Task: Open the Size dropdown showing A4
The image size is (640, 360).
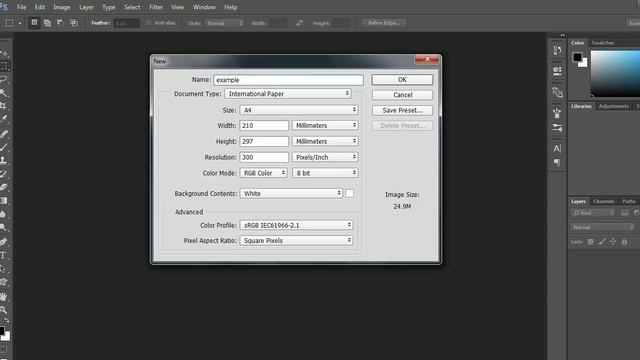Action: (x=299, y=110)
